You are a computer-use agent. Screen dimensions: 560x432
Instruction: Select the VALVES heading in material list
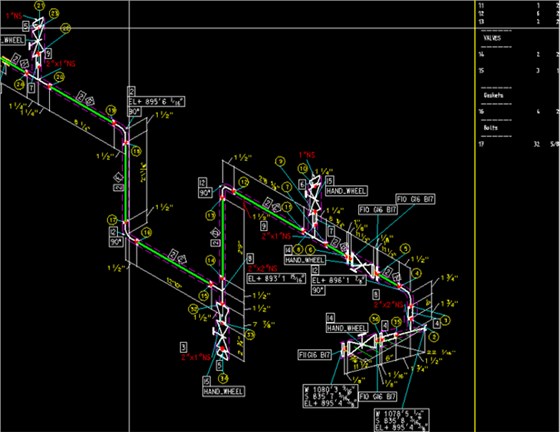(x=492, y=38)
